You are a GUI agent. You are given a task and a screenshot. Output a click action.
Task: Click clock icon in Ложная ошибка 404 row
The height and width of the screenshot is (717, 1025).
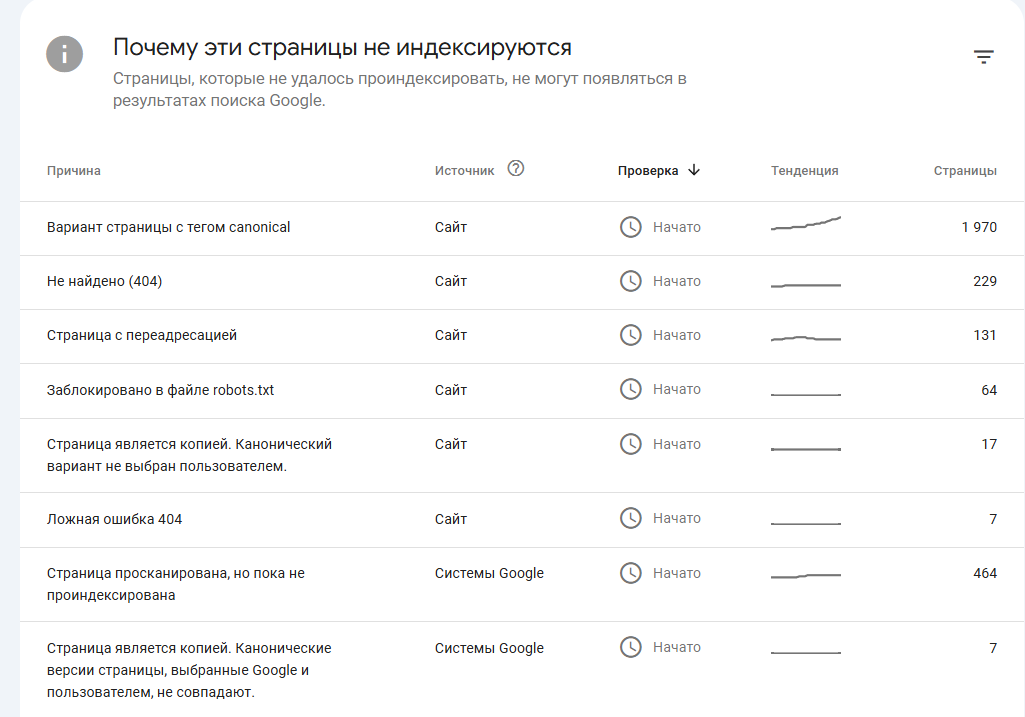[x=630, y=518]
